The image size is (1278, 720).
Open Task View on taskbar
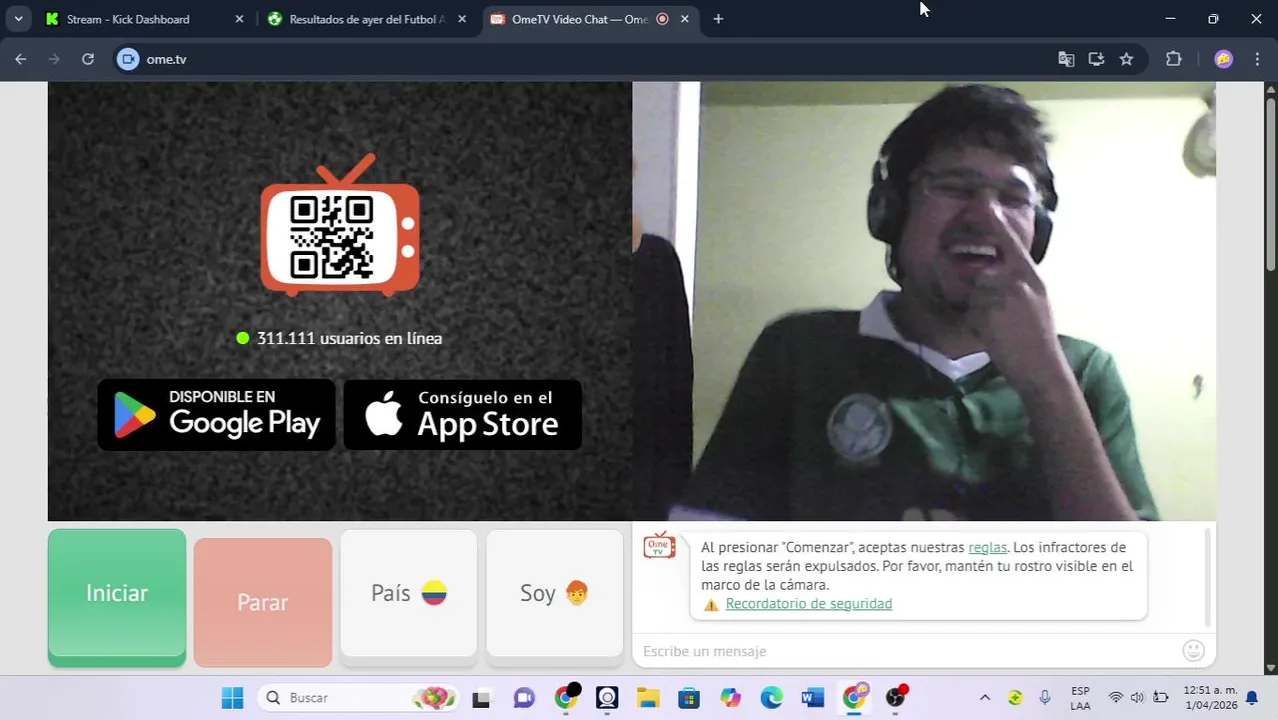[481, 698]
